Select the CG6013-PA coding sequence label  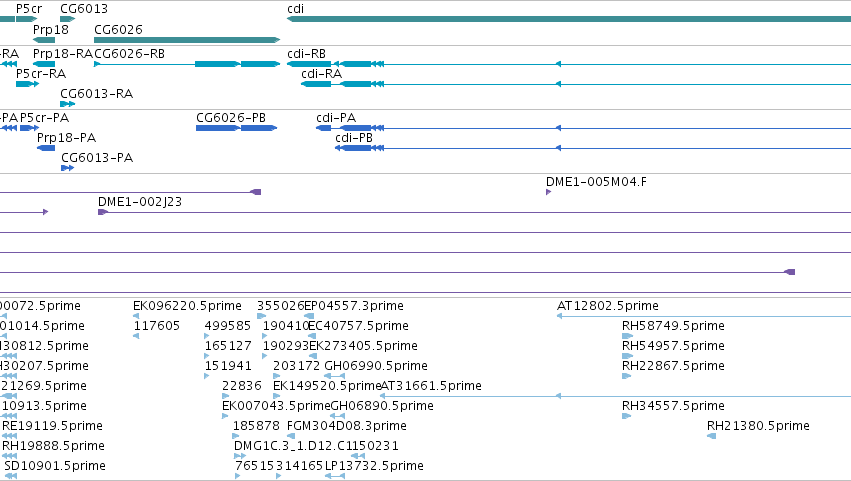pos(97,158)
